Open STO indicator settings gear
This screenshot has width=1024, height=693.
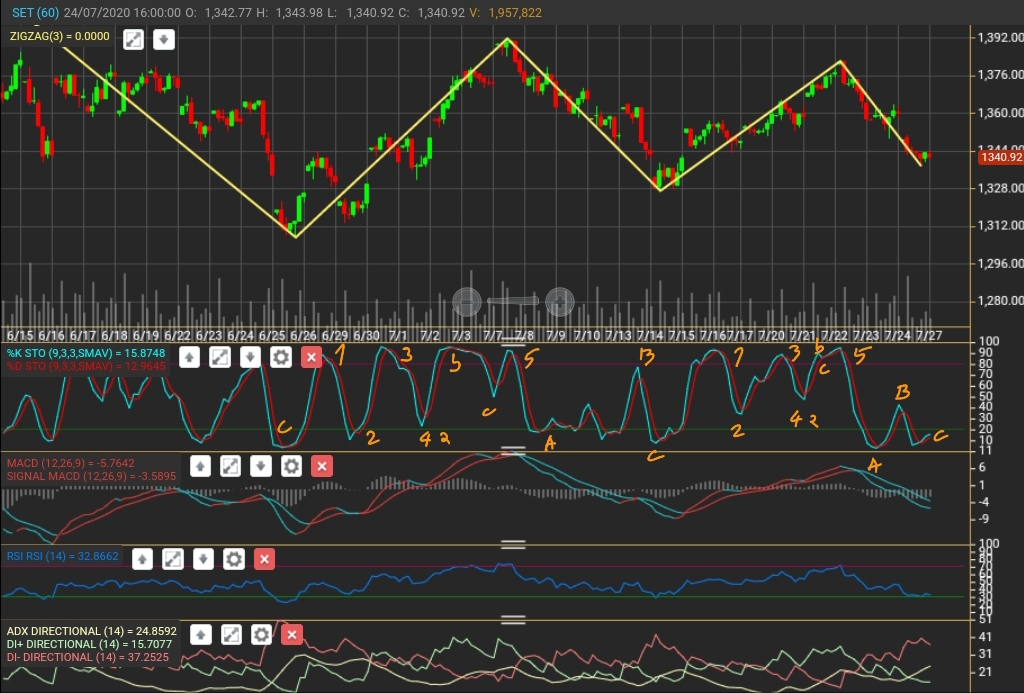coord(281,357)
